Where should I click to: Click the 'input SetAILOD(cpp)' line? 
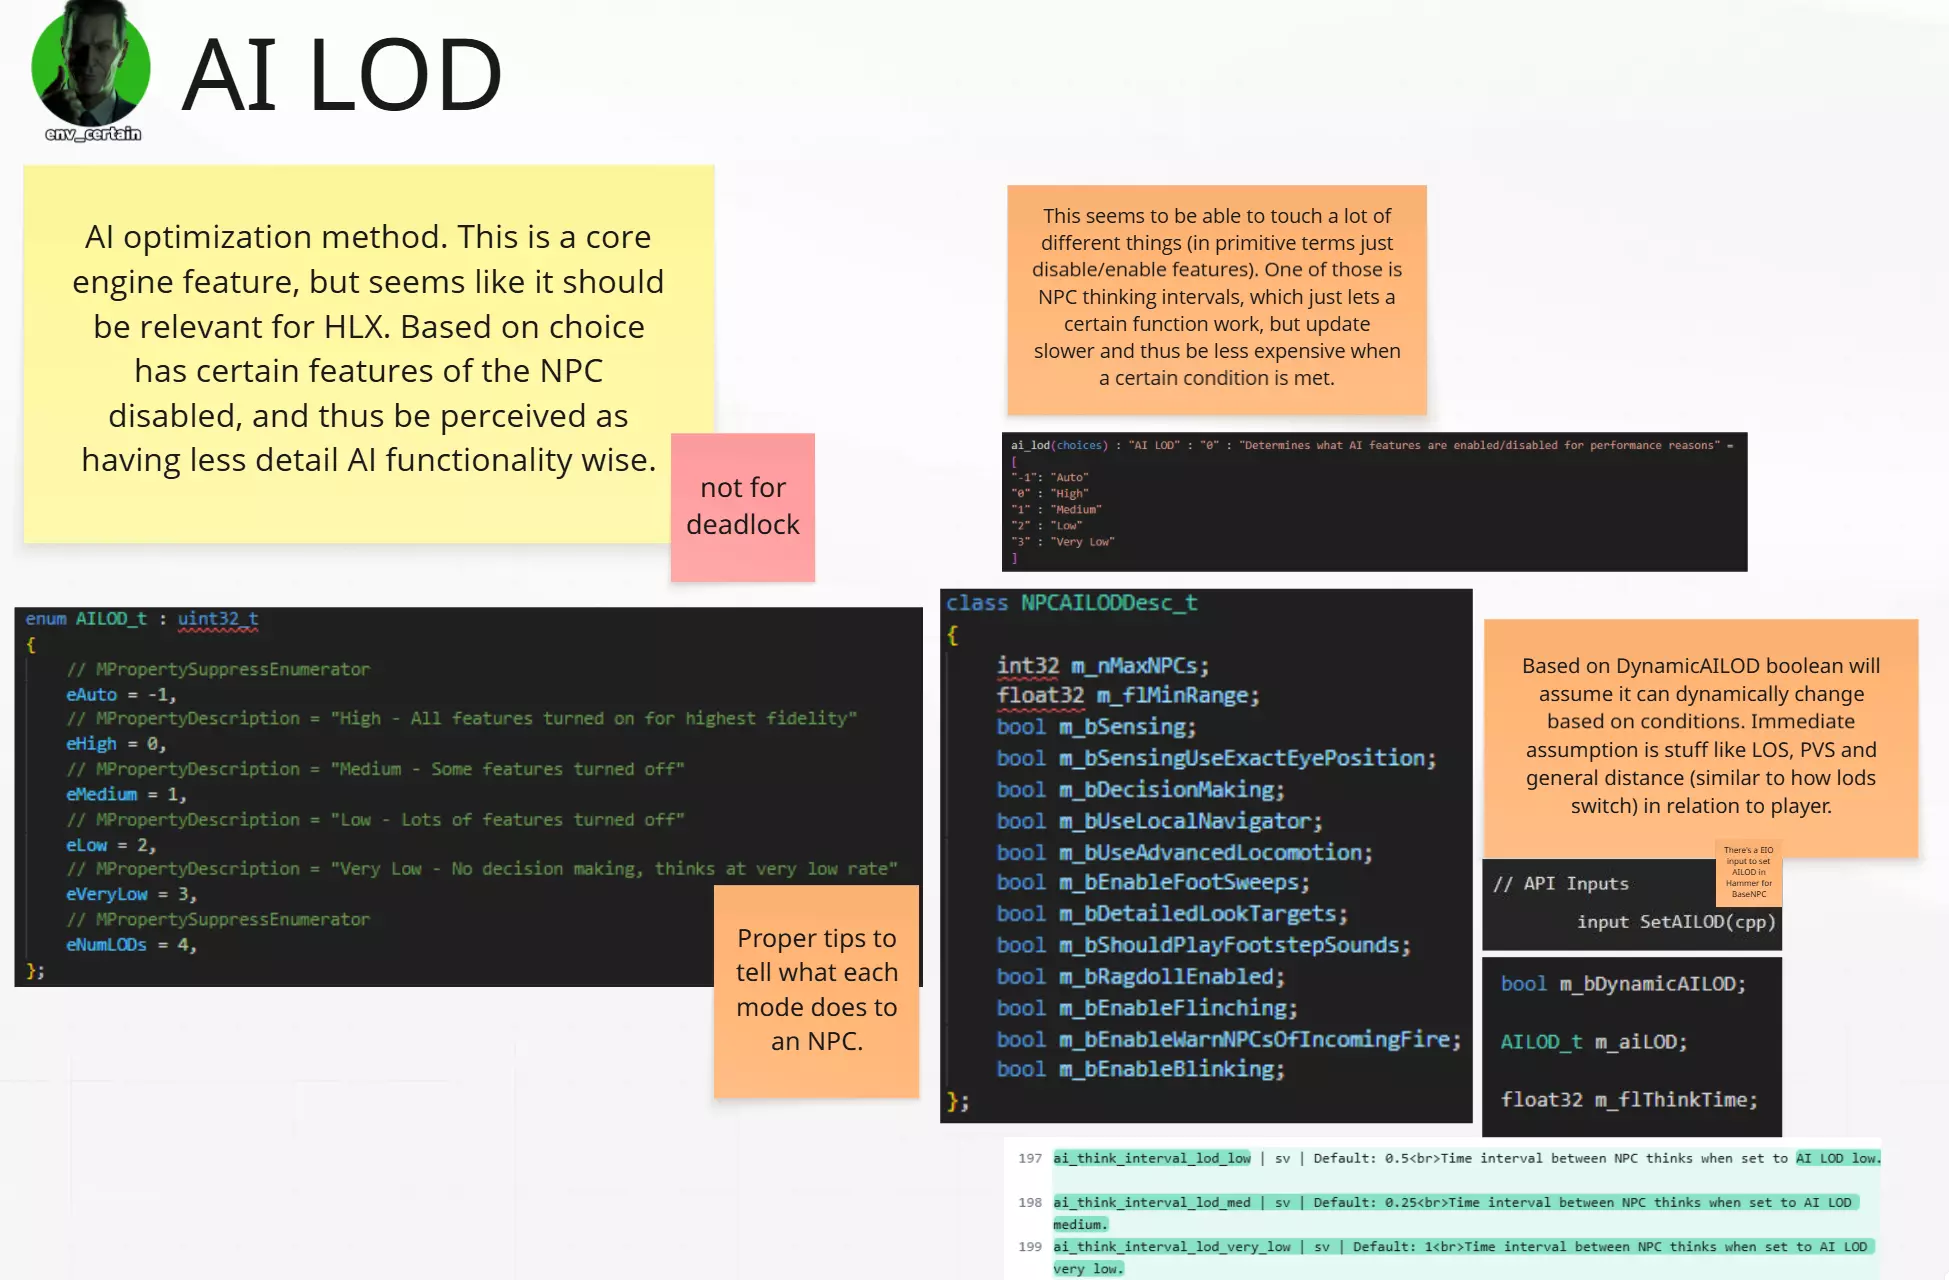pos(1677,922)
